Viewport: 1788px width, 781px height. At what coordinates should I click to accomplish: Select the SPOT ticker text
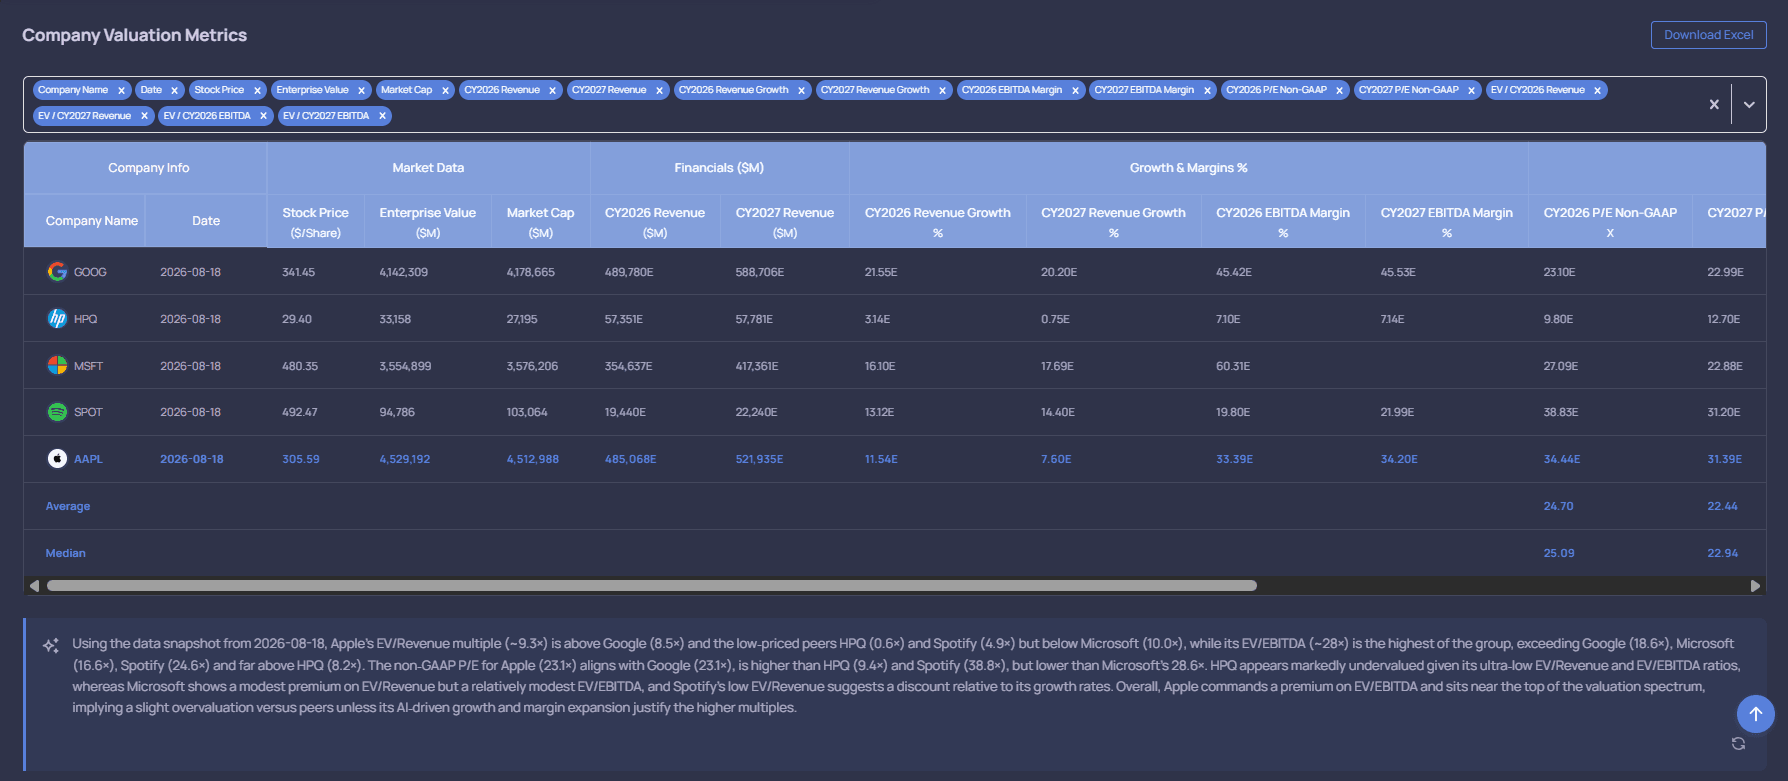pyautogui.click(x=88, y=412)
